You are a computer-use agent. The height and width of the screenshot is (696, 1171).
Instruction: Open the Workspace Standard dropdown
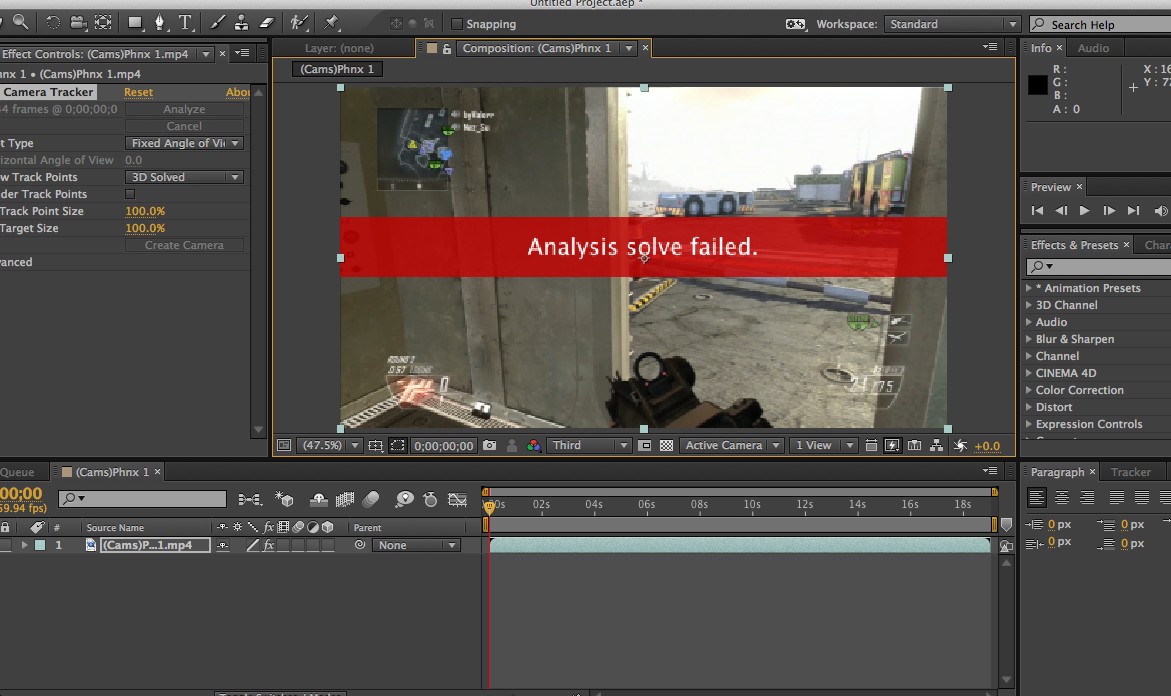click(x=951, y=24)
